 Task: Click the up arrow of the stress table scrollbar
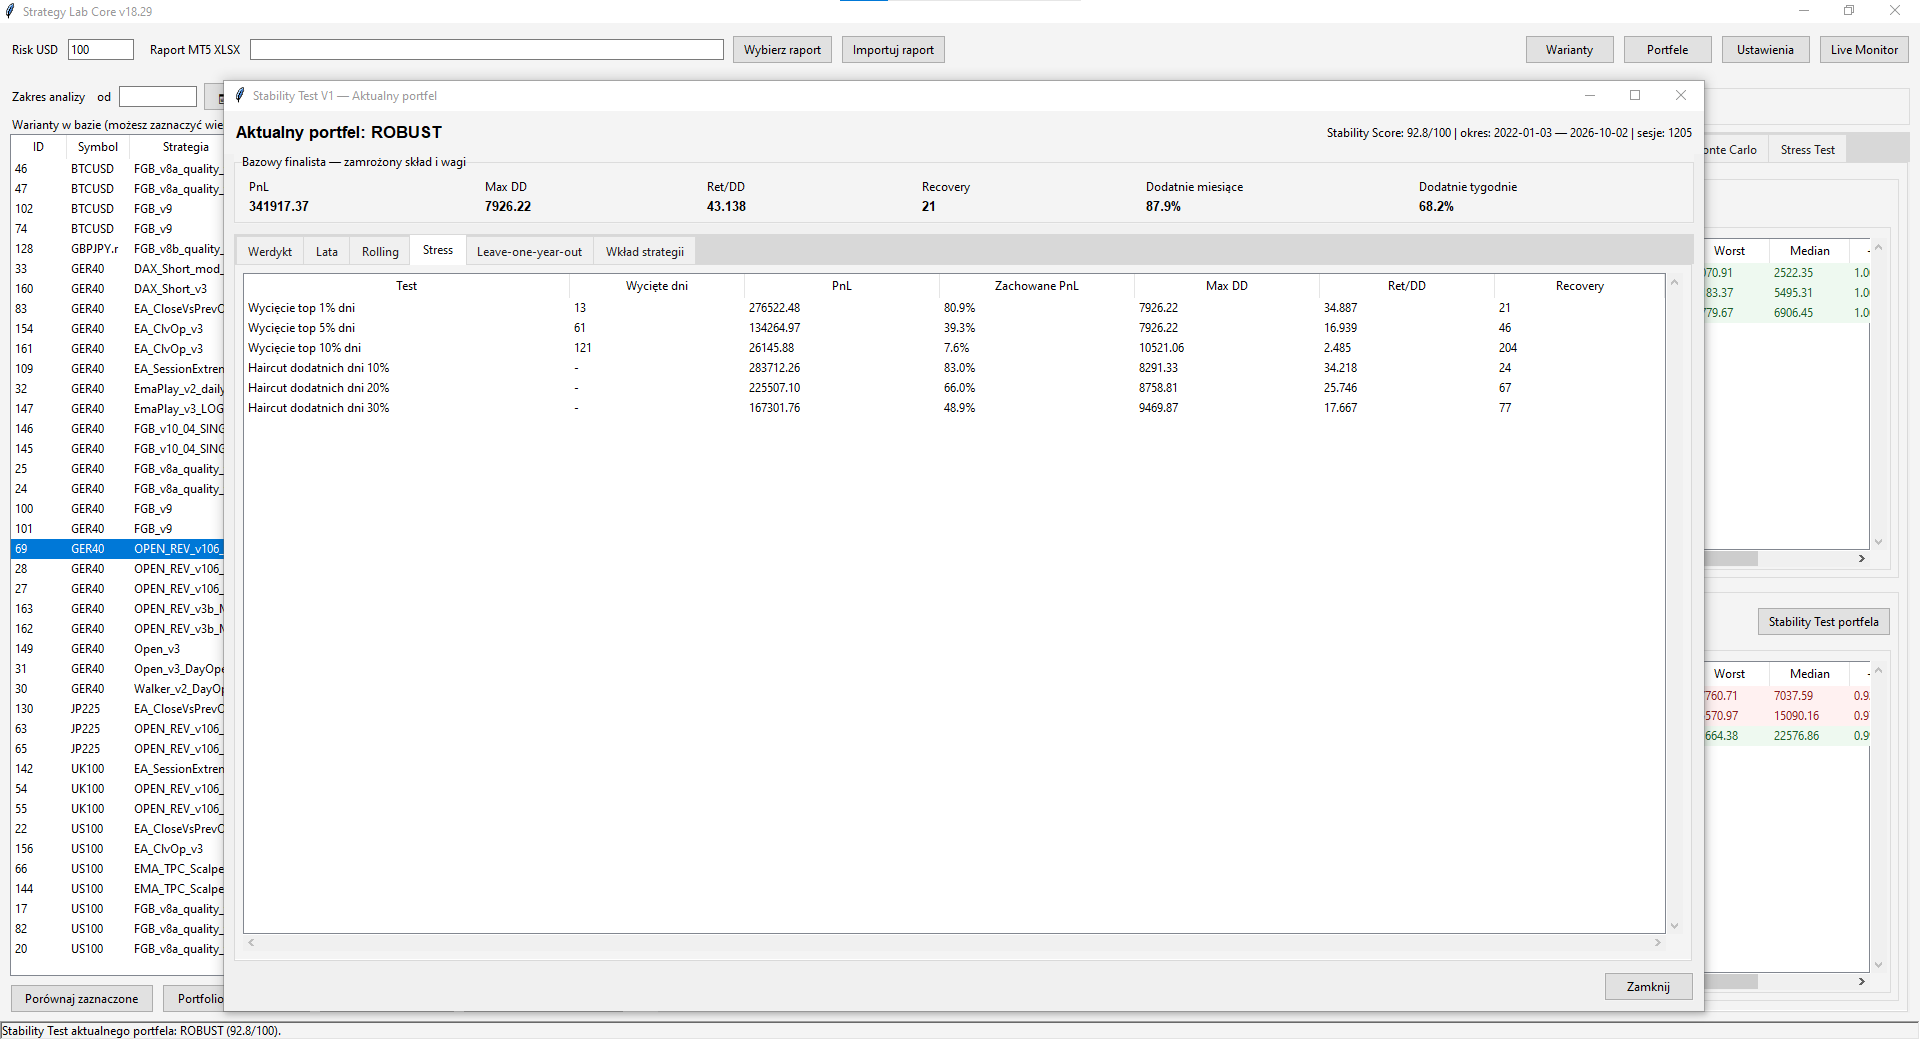click(1674, 283)
